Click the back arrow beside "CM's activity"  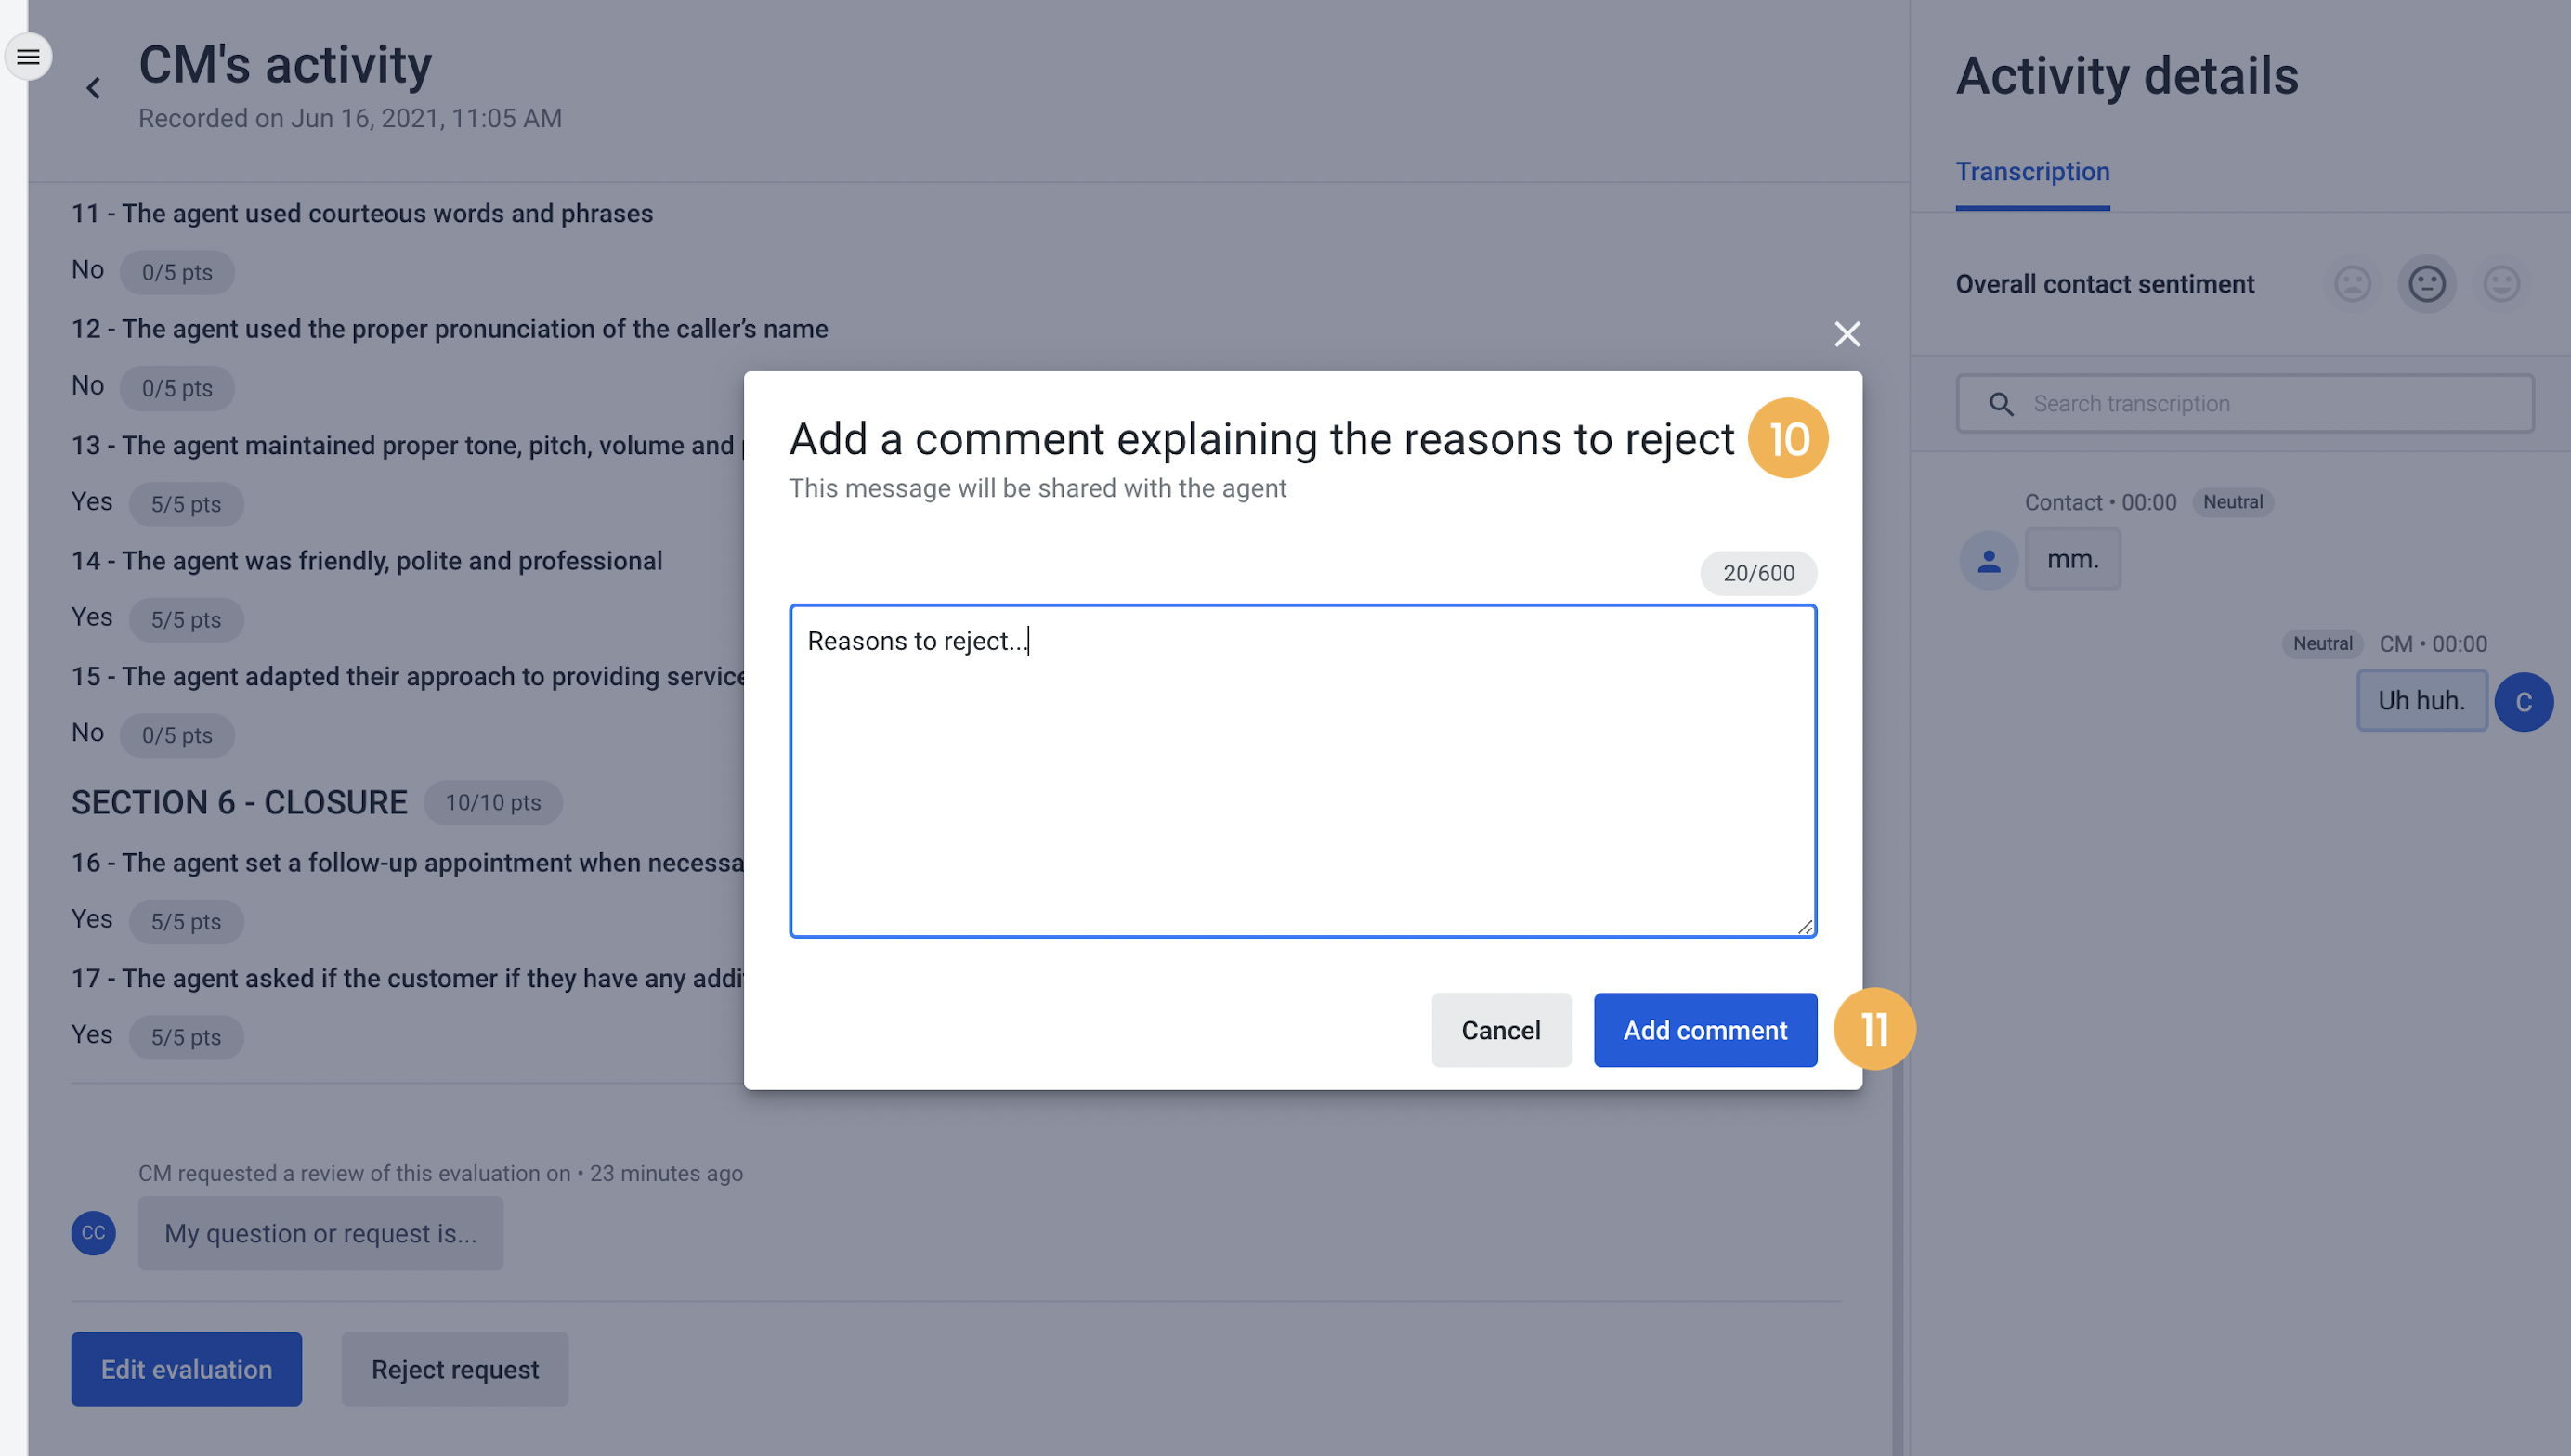tap(93, 88)
